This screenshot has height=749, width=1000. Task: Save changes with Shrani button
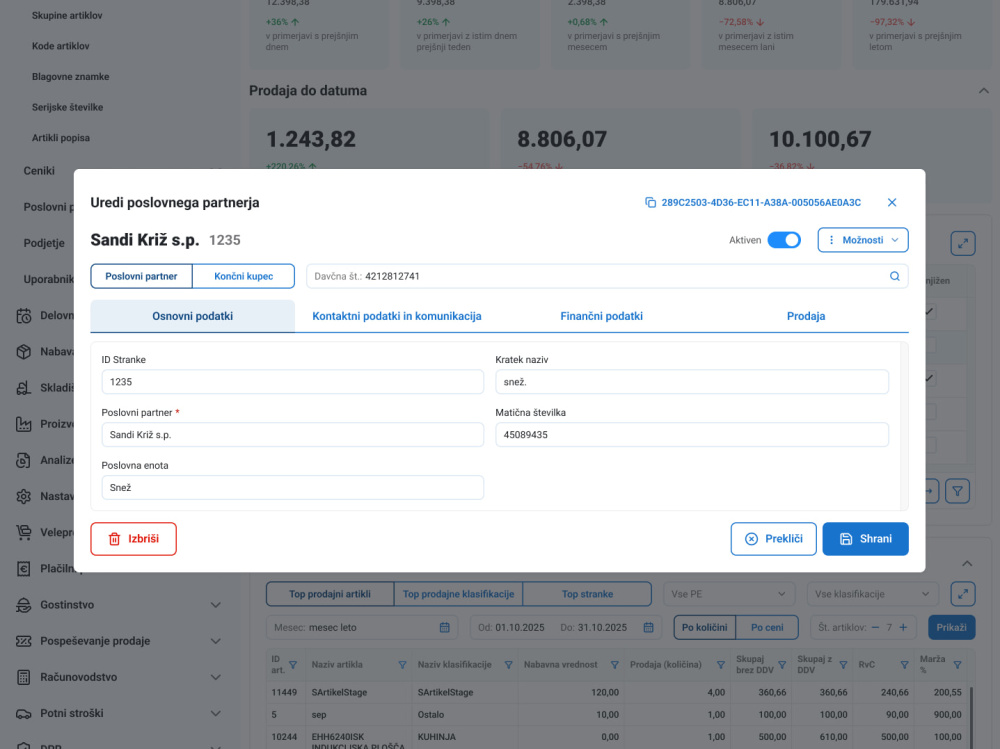pyautogui.click(x=865, y=539)
